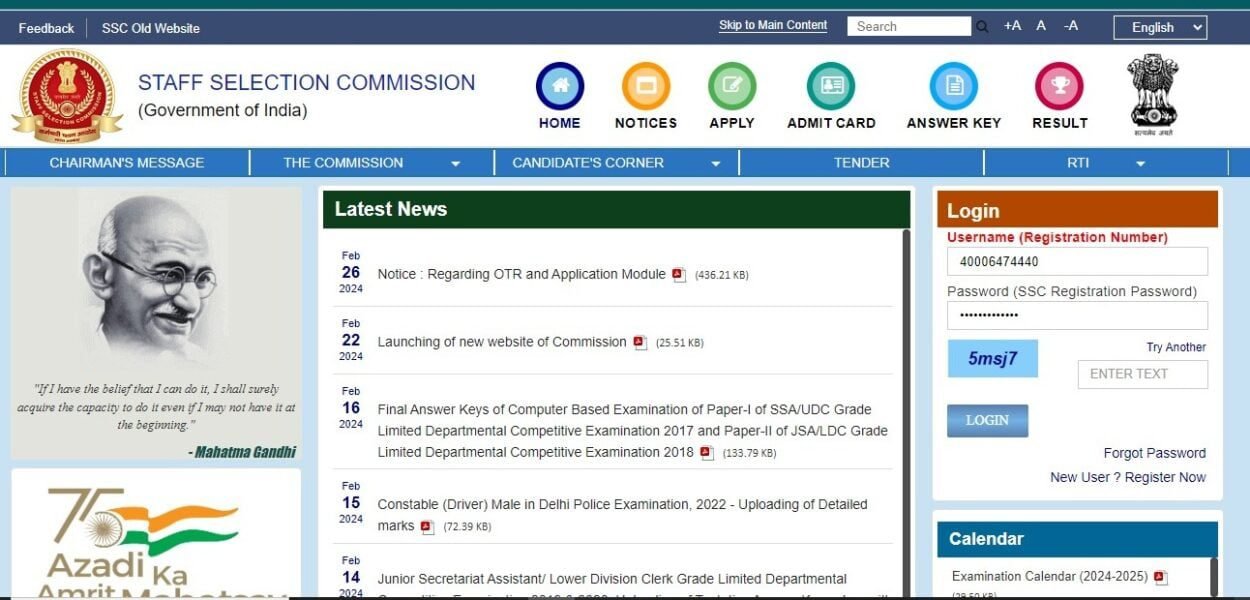Expand The Commission menu arrow
1250x600 pixels.
(x=456, y=164)
